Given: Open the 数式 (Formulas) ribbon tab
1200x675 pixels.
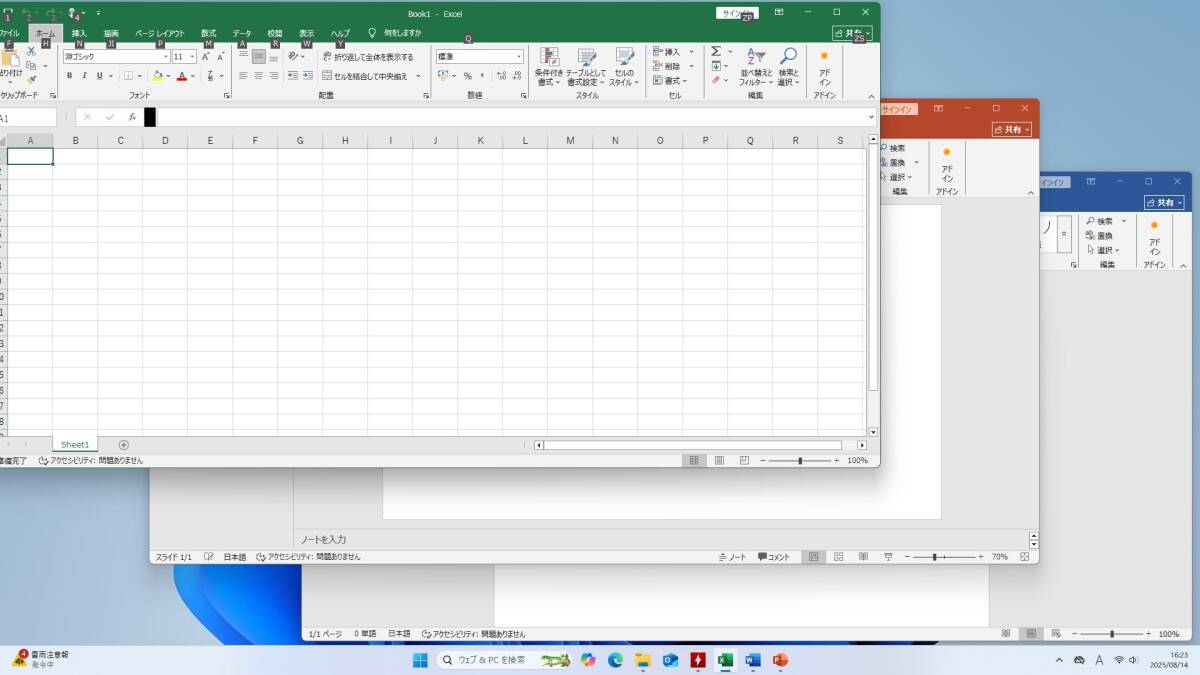Looking at the screenshot, I should (x=208, y=33).
